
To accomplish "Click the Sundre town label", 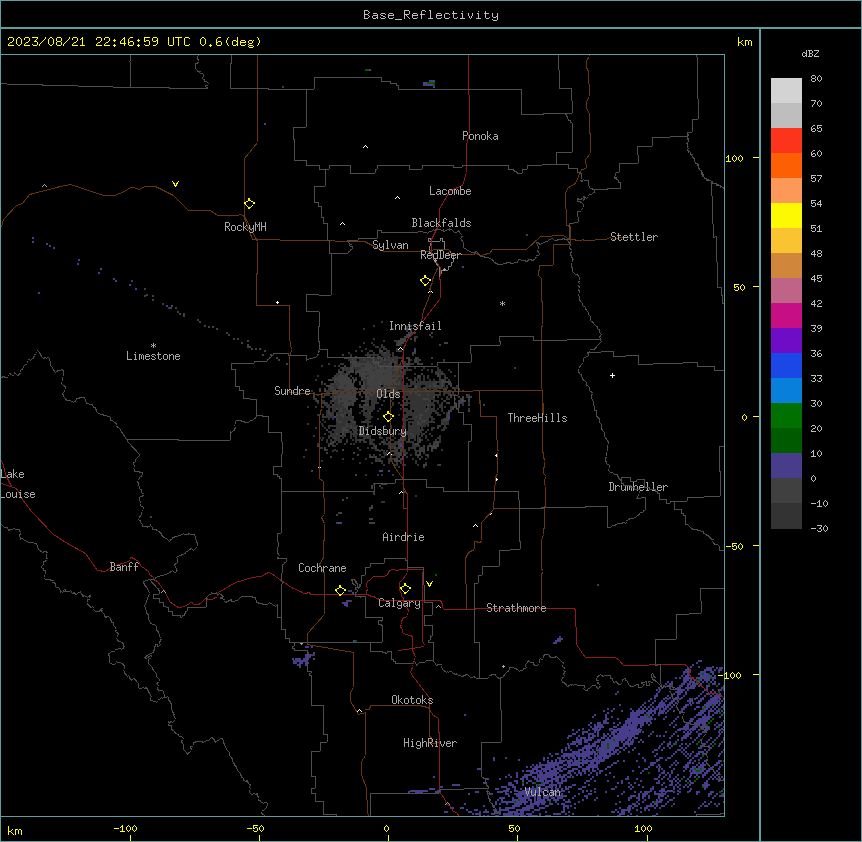I will (292, 391).
